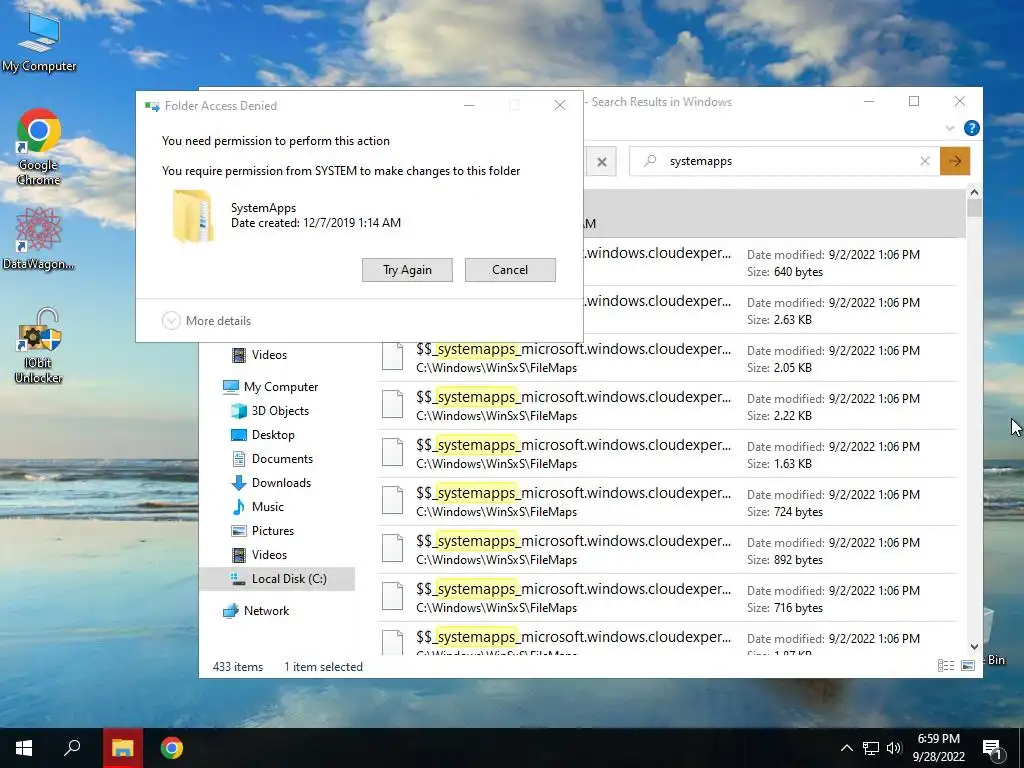
Task: Switch to details view in status bar
Action: tap(946, 665)
